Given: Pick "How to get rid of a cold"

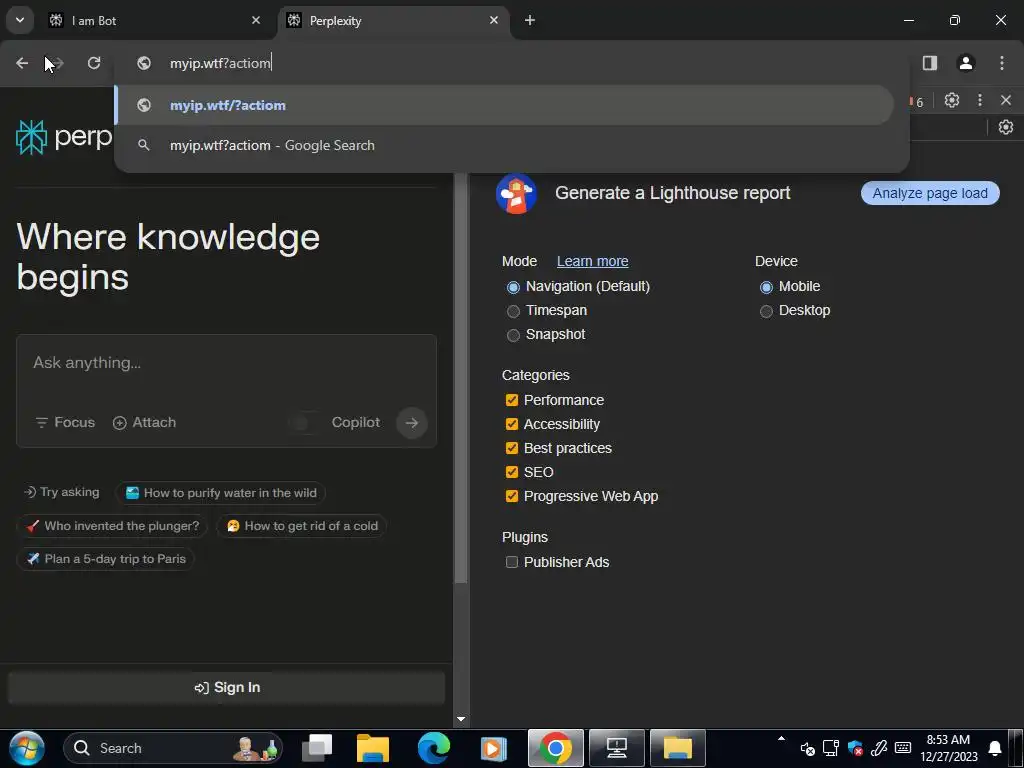Looking at the screenshot, I should pos(301,526).
